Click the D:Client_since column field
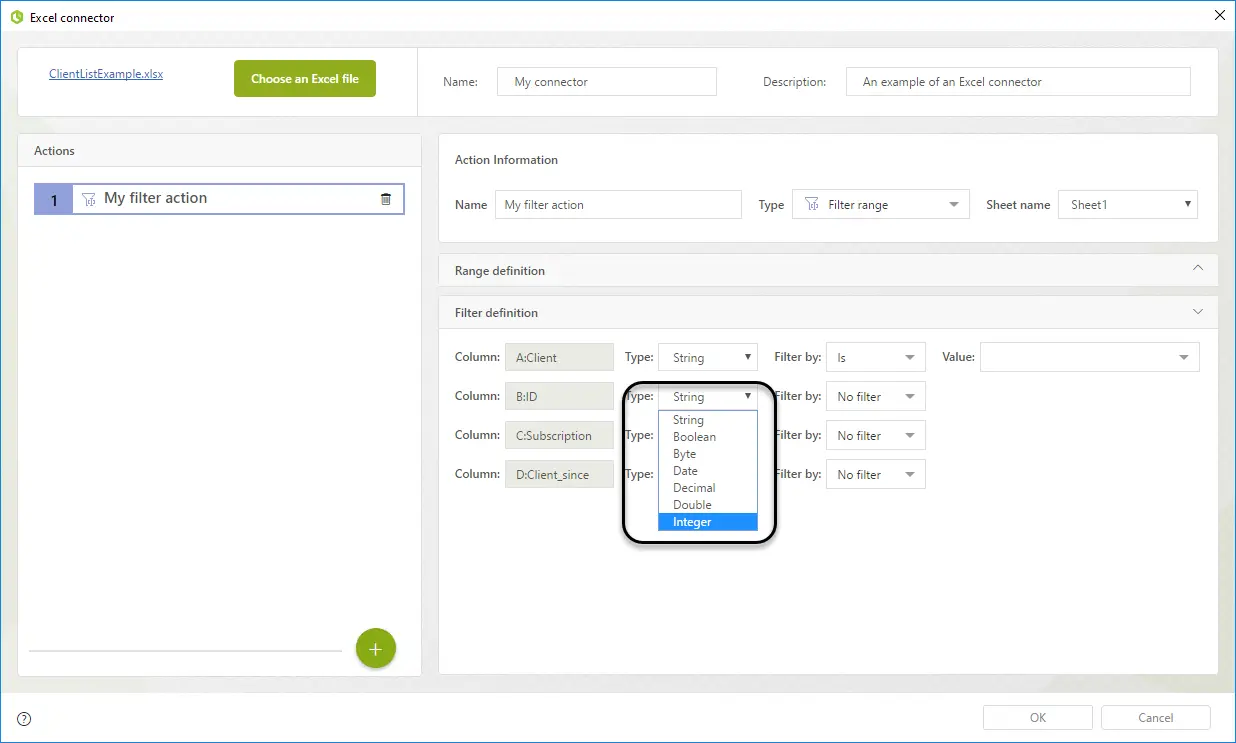Image resolution: width=1236 pixels, height=743 pixels. tap(559, 474)
